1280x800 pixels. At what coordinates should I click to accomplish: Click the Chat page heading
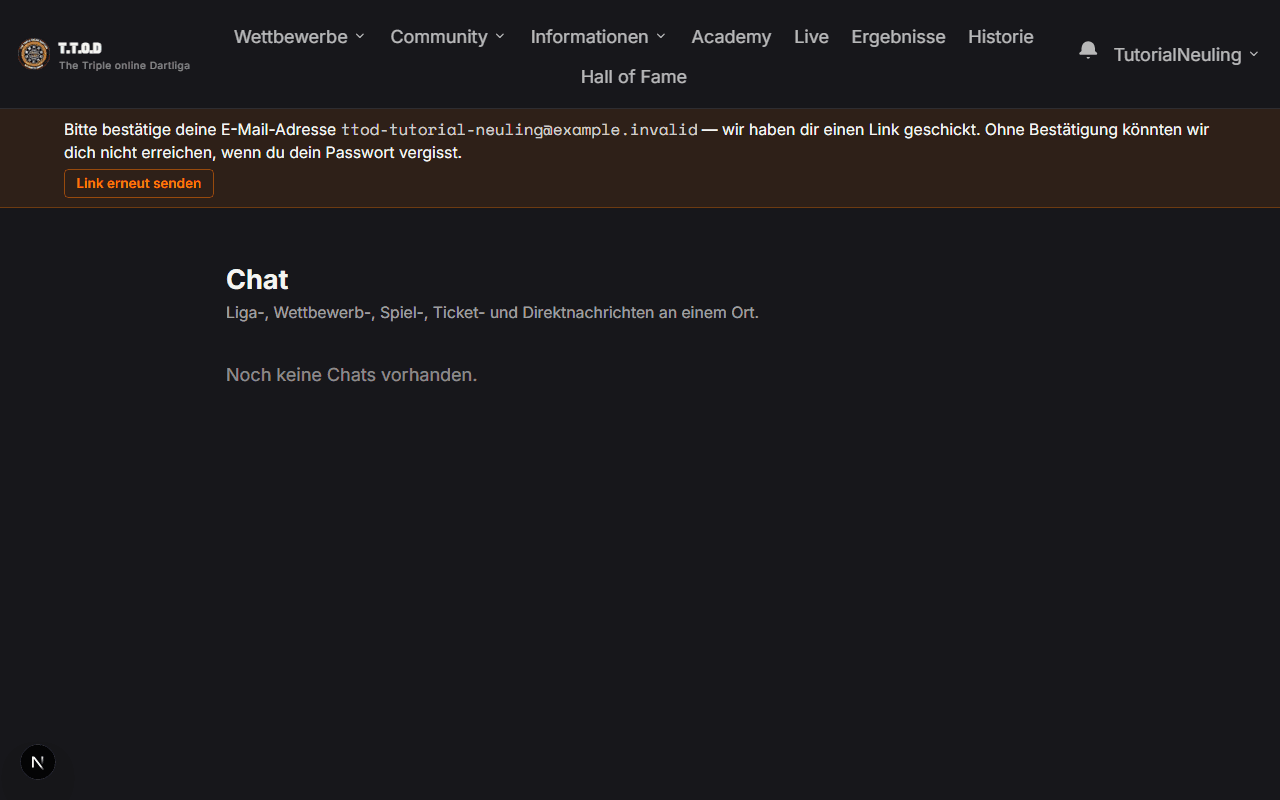(257, 279)
